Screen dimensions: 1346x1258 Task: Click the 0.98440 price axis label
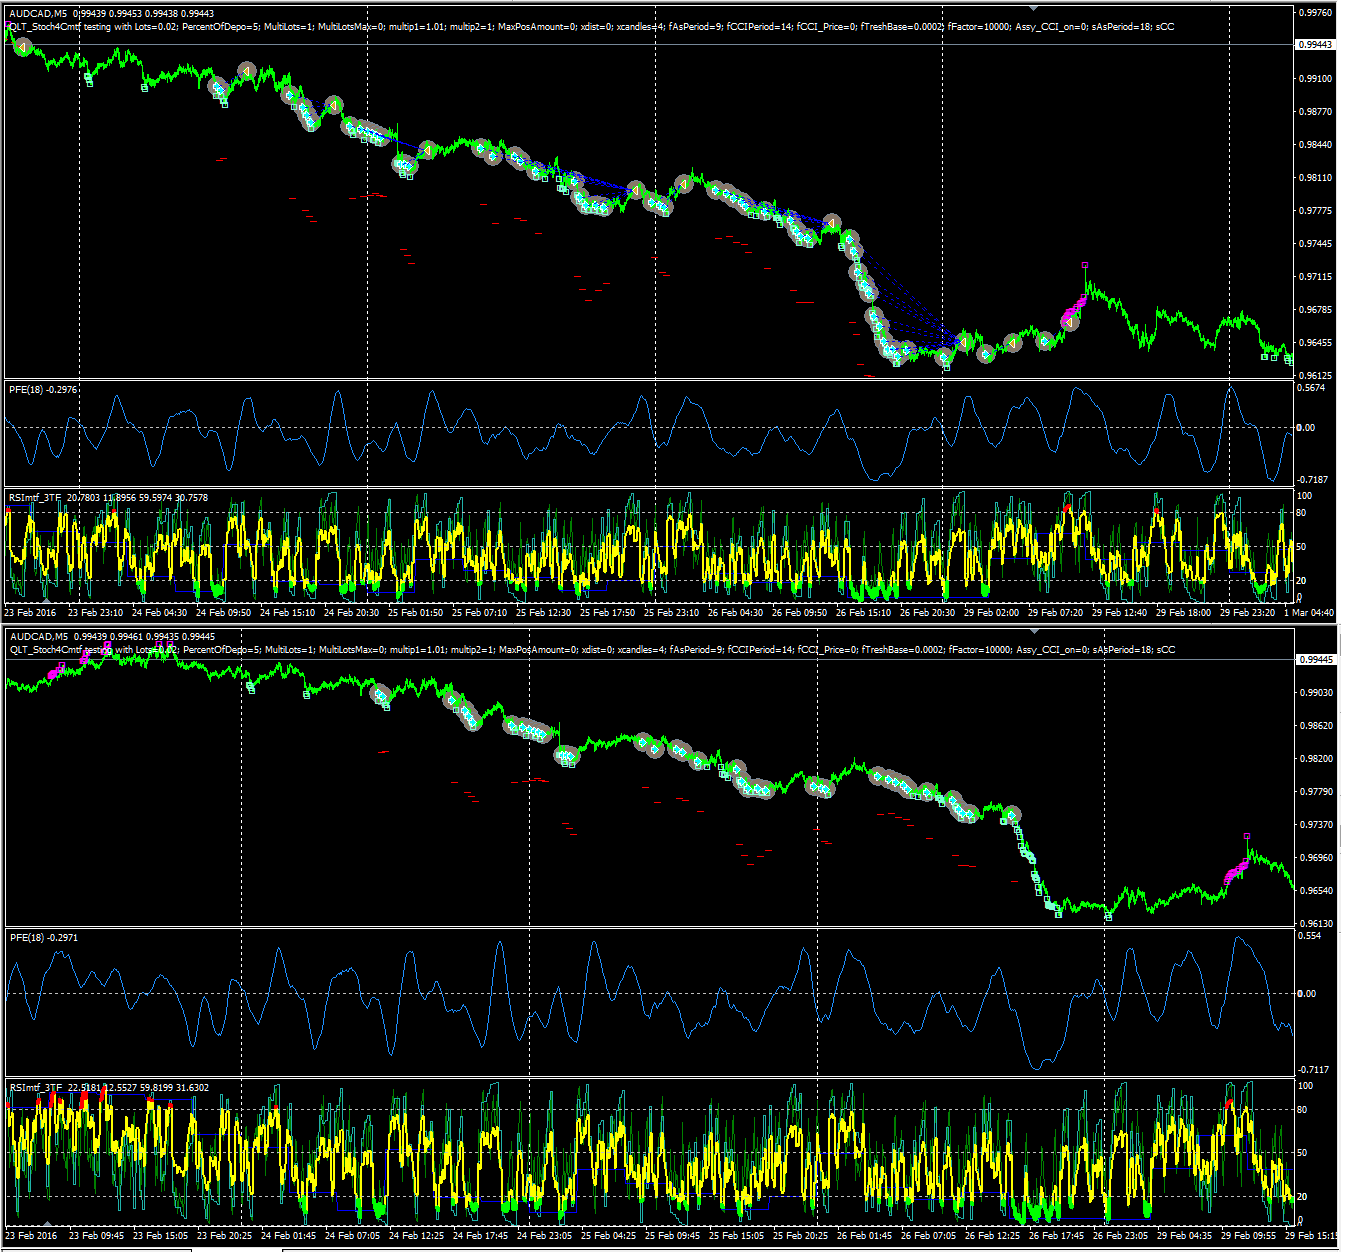(1315, 144)
